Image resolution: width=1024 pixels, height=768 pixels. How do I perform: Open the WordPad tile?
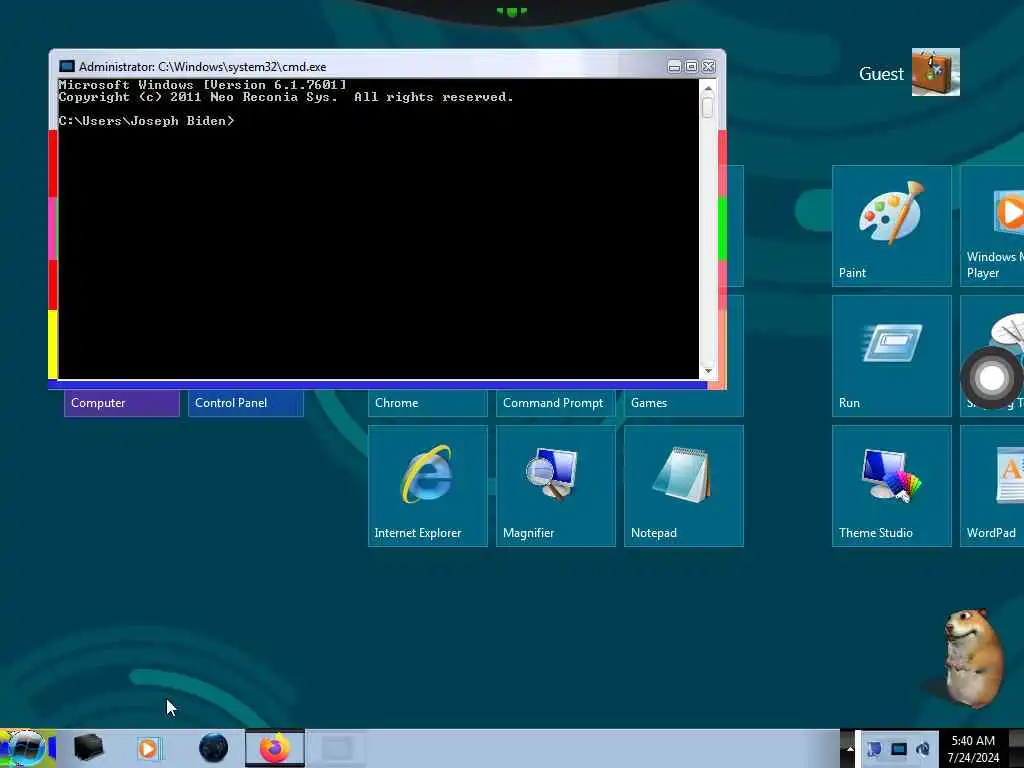[992, 486]
